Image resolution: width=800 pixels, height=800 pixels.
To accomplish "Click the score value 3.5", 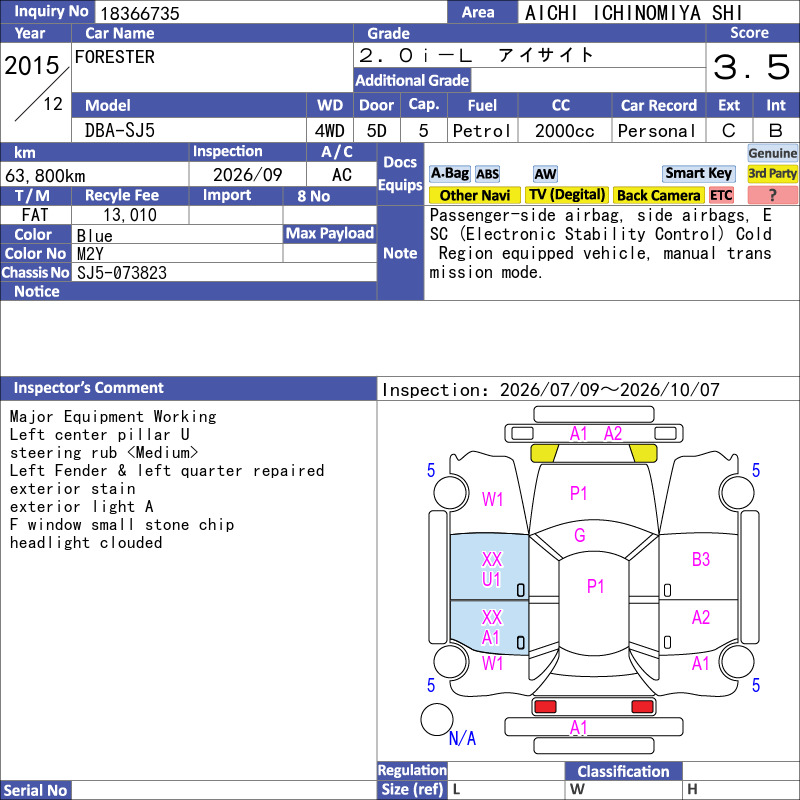I will click(752, 67).
